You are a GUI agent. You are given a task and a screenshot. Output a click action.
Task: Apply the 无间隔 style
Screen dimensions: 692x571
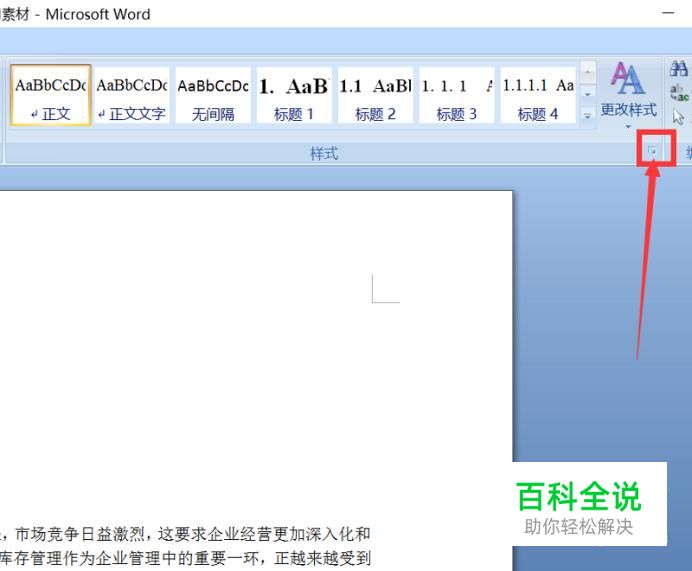pyautogui.click(x=213, y=95)
